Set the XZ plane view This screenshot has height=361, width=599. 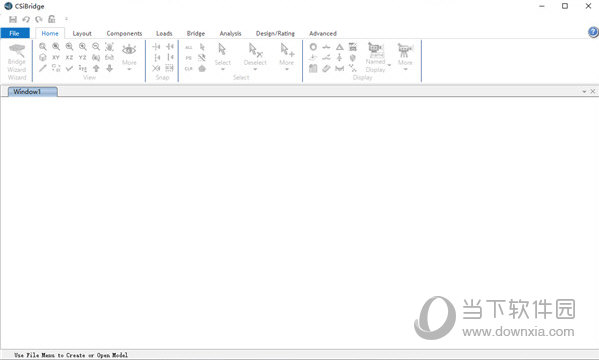click(69, 57)
